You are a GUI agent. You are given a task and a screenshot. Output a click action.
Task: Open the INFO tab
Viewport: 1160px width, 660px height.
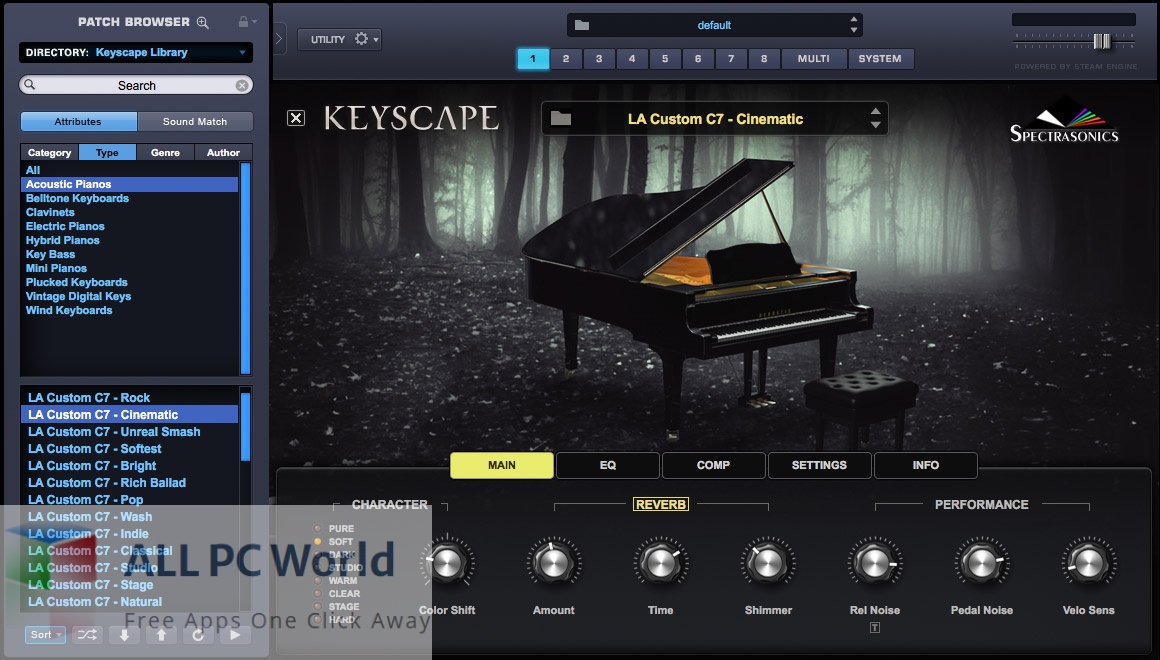925,465
